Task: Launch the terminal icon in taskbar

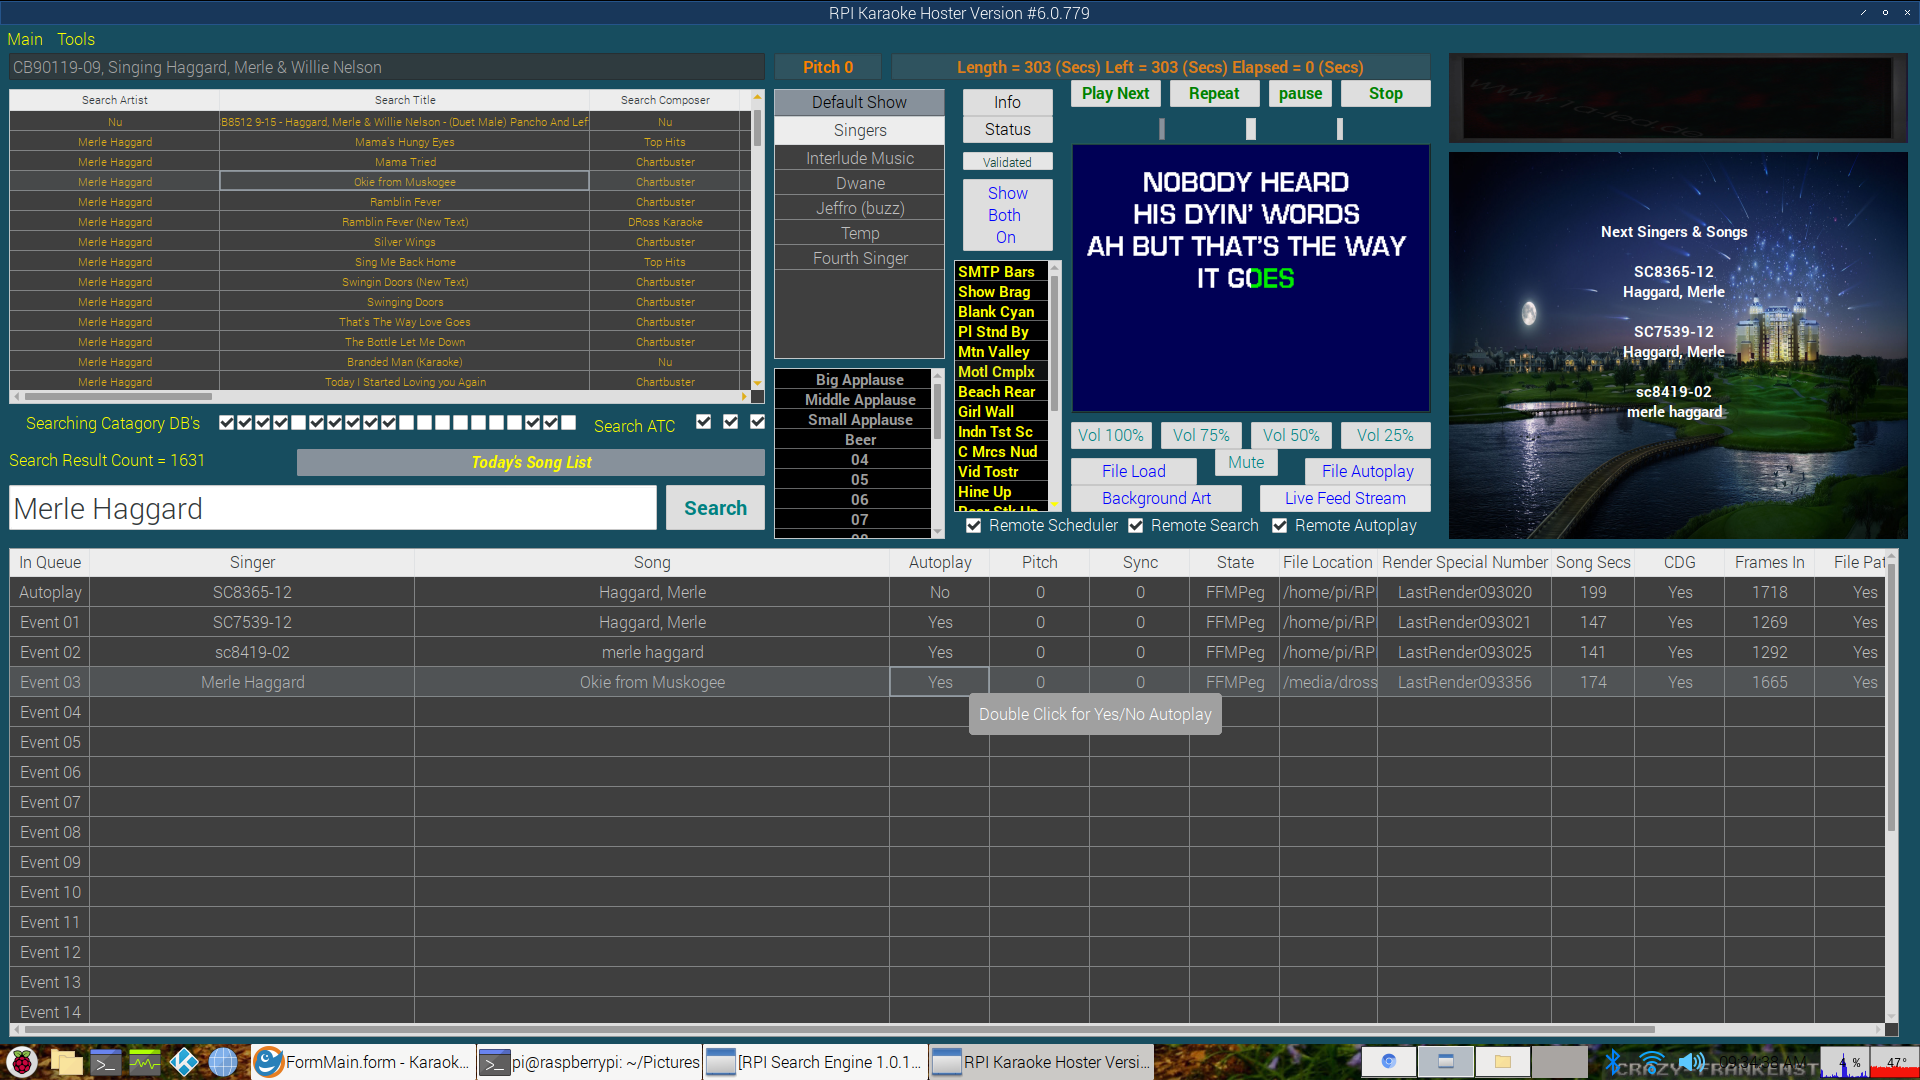Action: tap(106, 1062)
